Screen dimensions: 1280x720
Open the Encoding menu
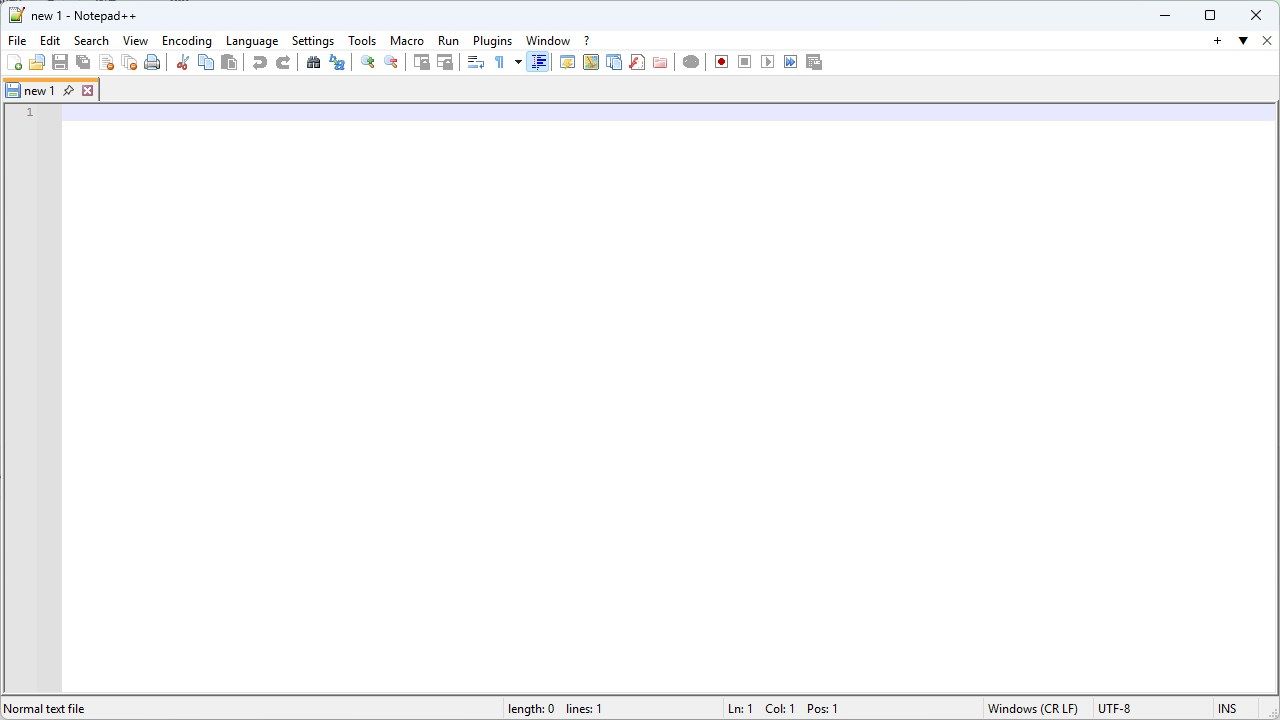pyautogui.click(x=187, y=41)
